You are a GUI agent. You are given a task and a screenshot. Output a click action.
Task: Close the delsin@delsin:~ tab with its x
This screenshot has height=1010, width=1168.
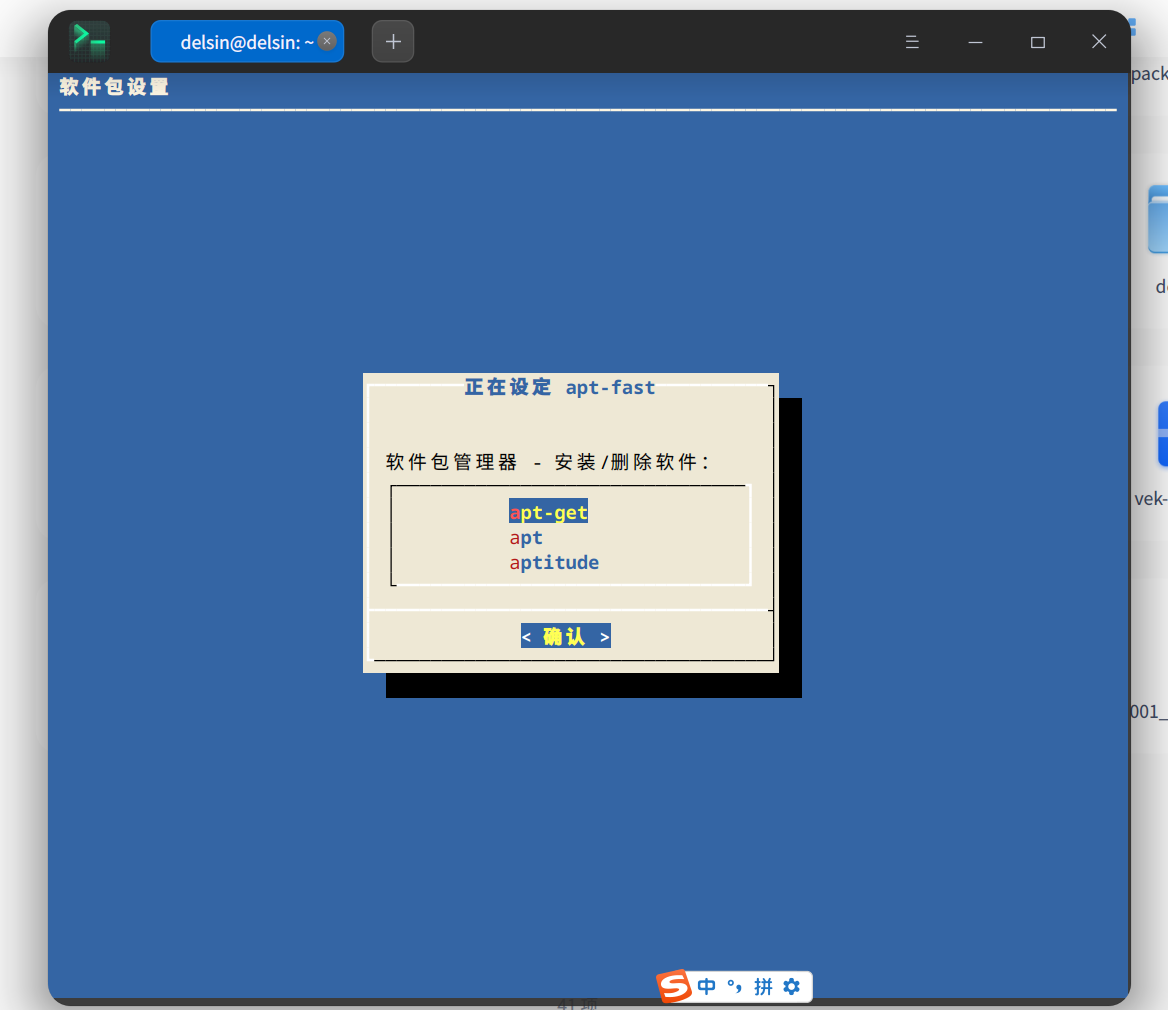pos(326,41)
